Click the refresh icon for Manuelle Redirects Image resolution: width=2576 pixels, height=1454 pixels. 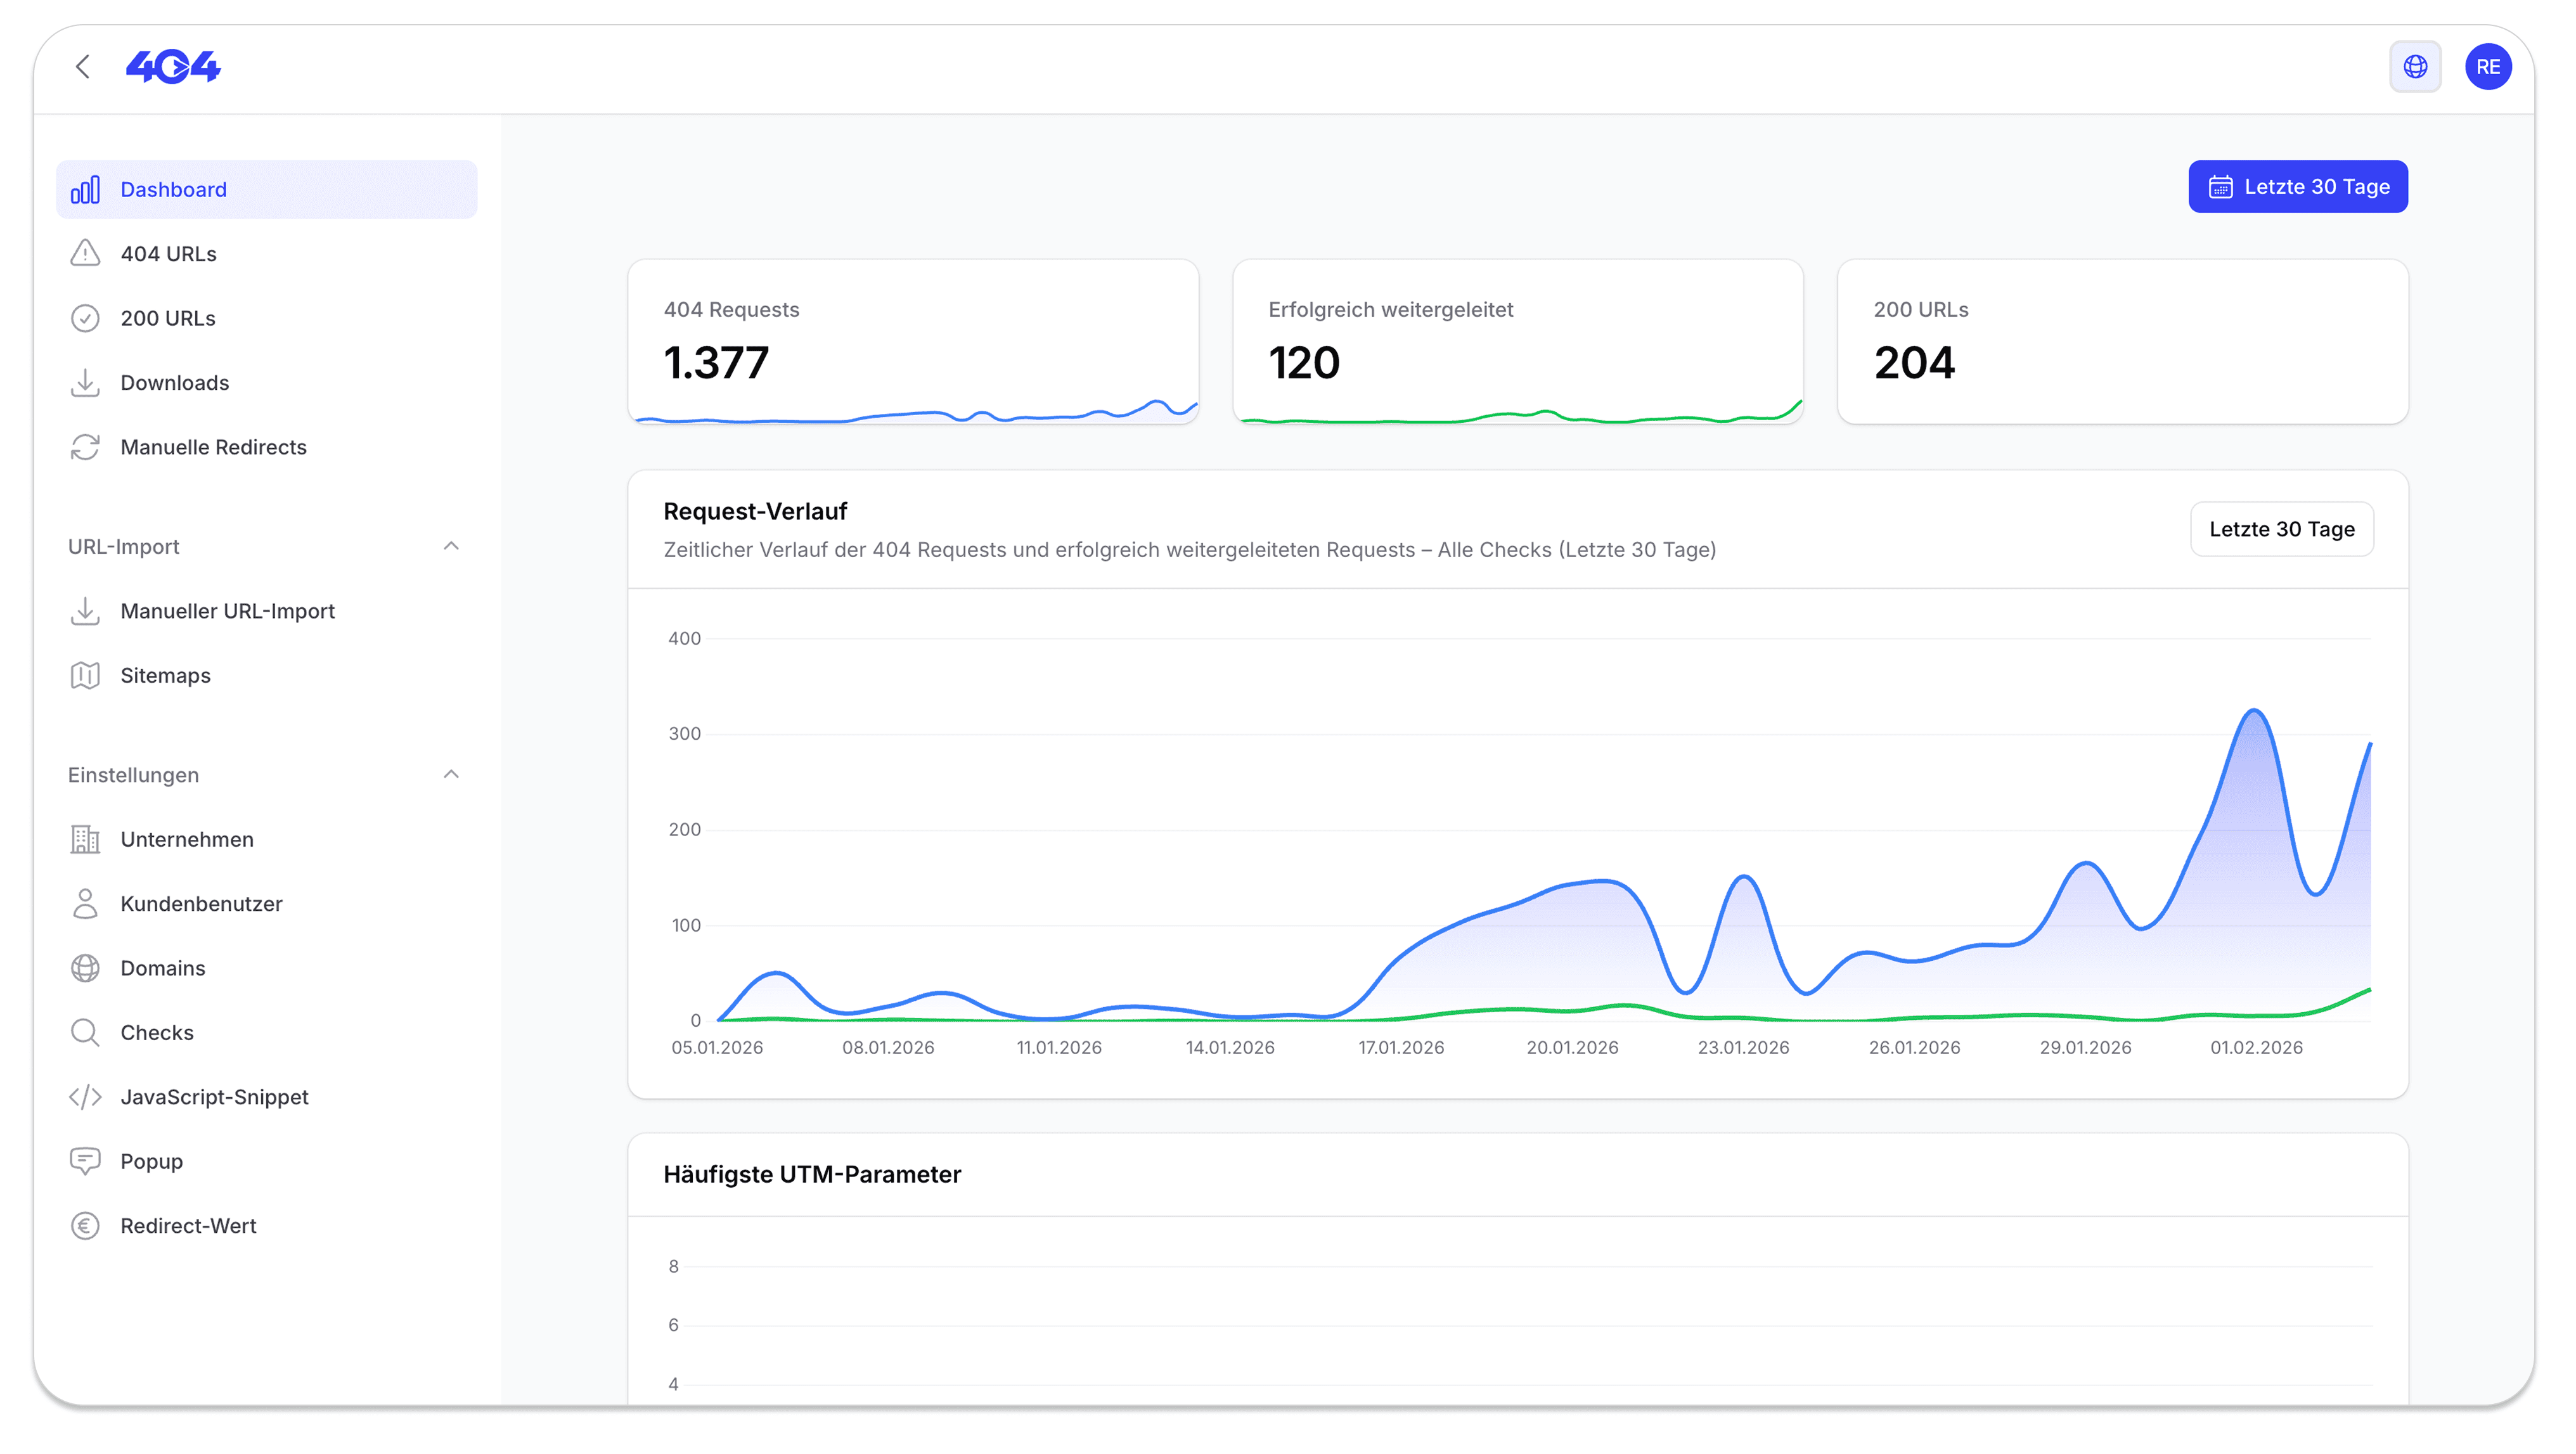[85, 447]
